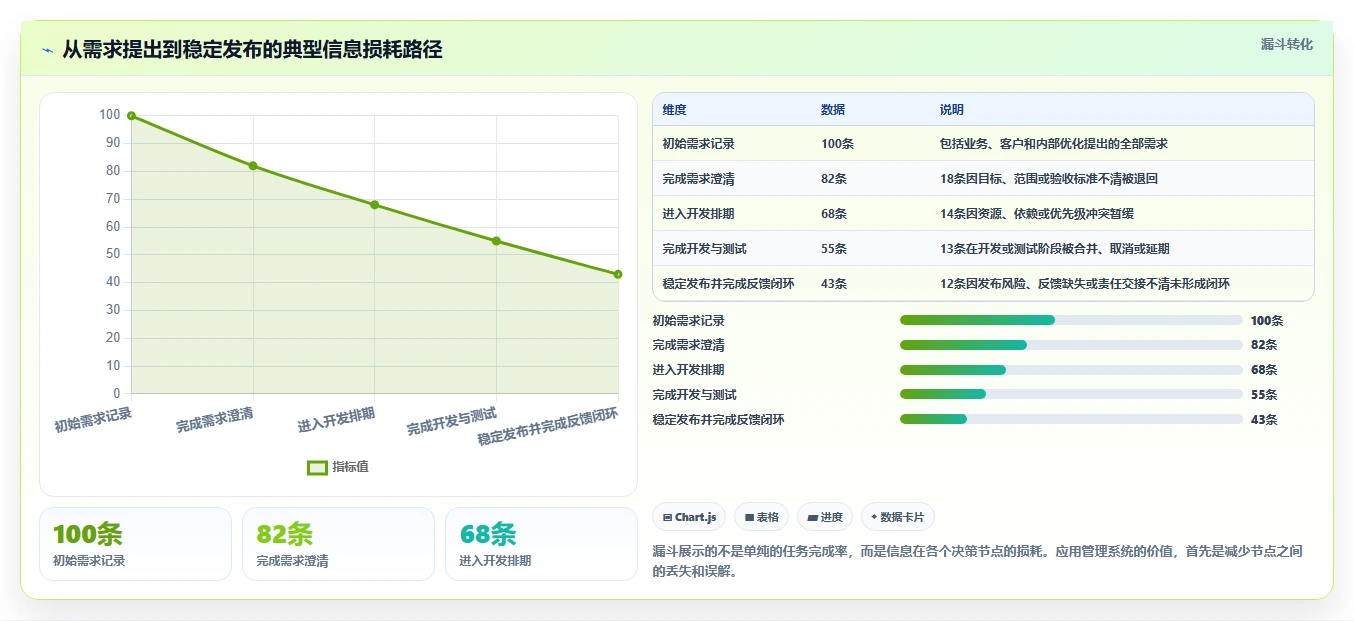Click the 完成开发与测试 progress bar
This screenshot has height=621, width=1354.
(x=1071, y=394)
